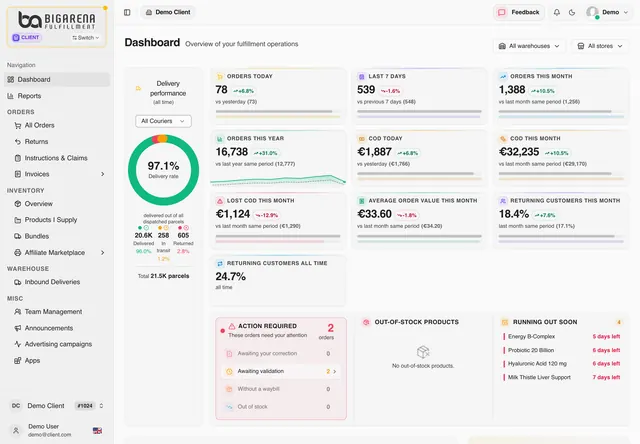Screen dimensions: 640x444
Task: Click Energy B-Complex product row
Action: 562,336
